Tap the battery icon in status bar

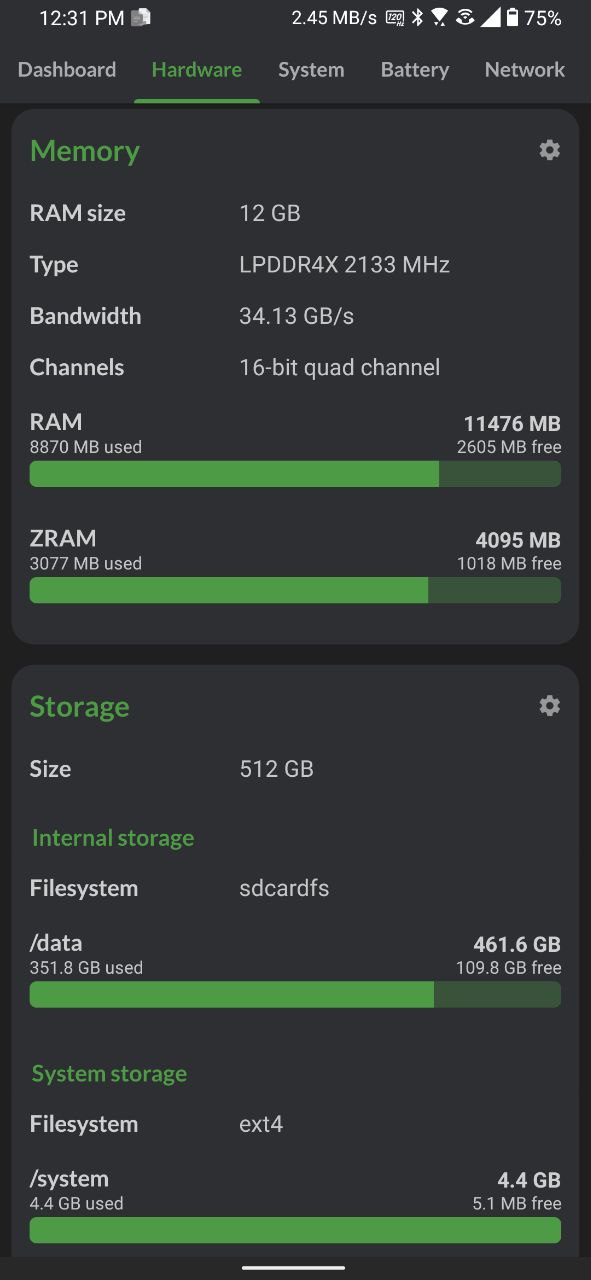click(512, 17)
